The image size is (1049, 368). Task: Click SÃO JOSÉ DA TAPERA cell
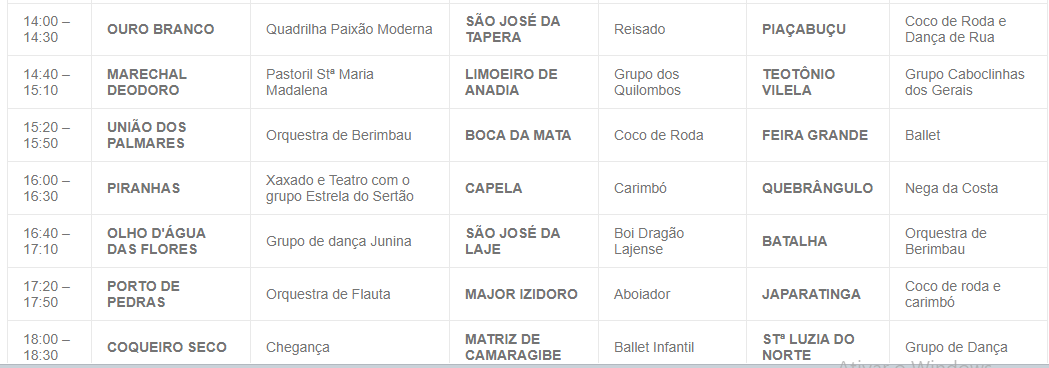(512, 29)
